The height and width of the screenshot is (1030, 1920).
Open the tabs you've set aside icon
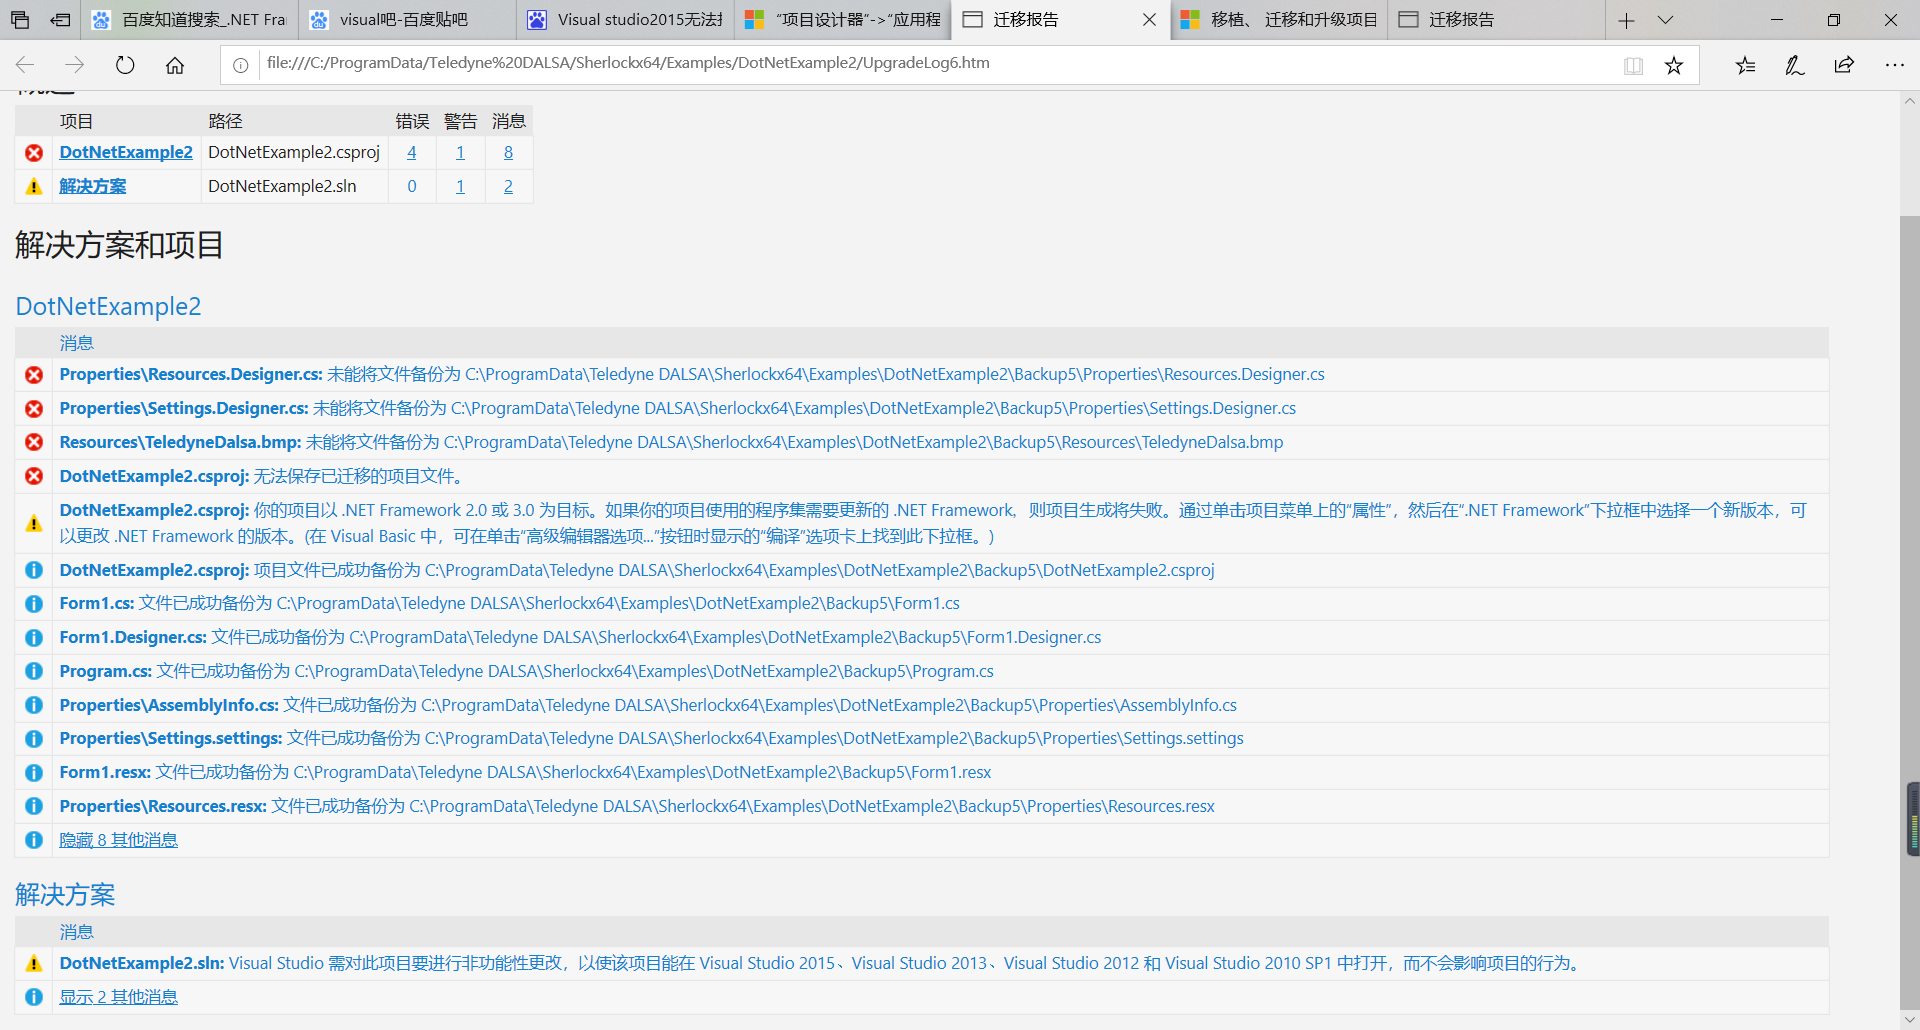point(20,20)
